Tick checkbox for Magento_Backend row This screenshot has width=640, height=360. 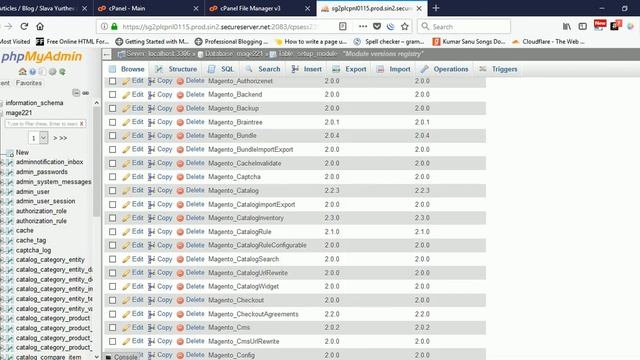(112, 95)
